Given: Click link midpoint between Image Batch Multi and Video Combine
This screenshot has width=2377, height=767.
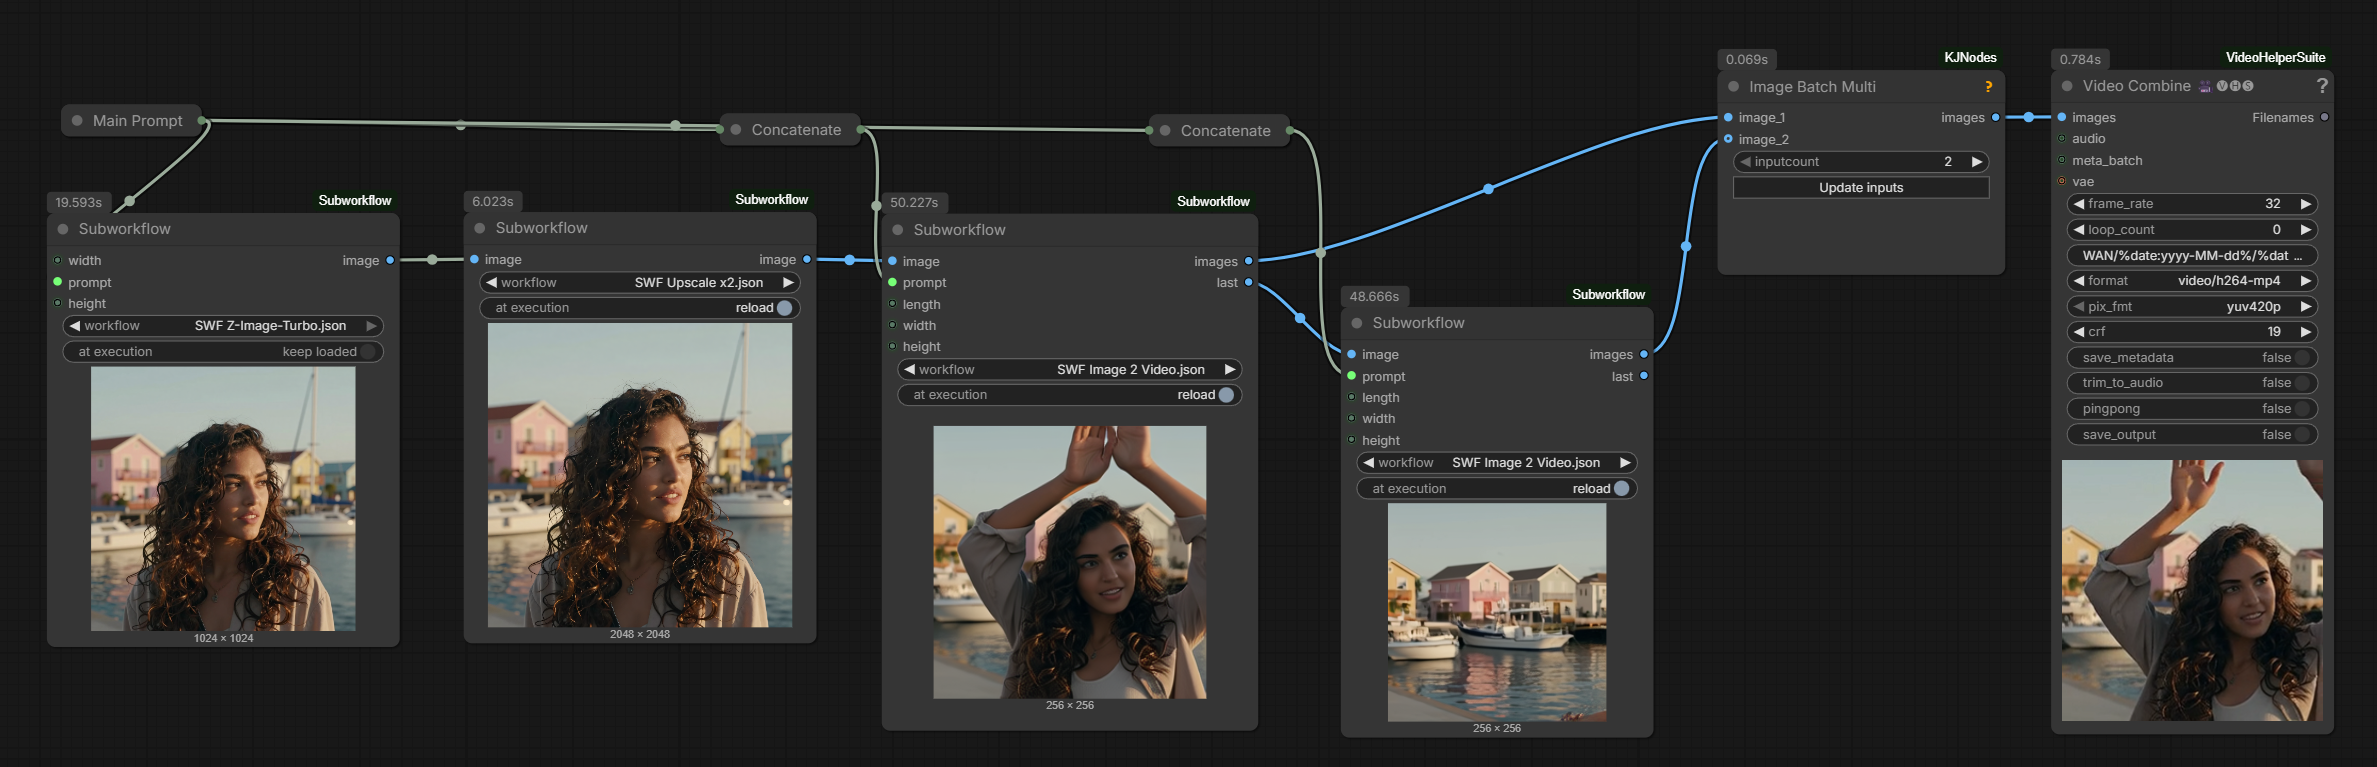Looking at the screenshot, I should tap(2028, 117).
